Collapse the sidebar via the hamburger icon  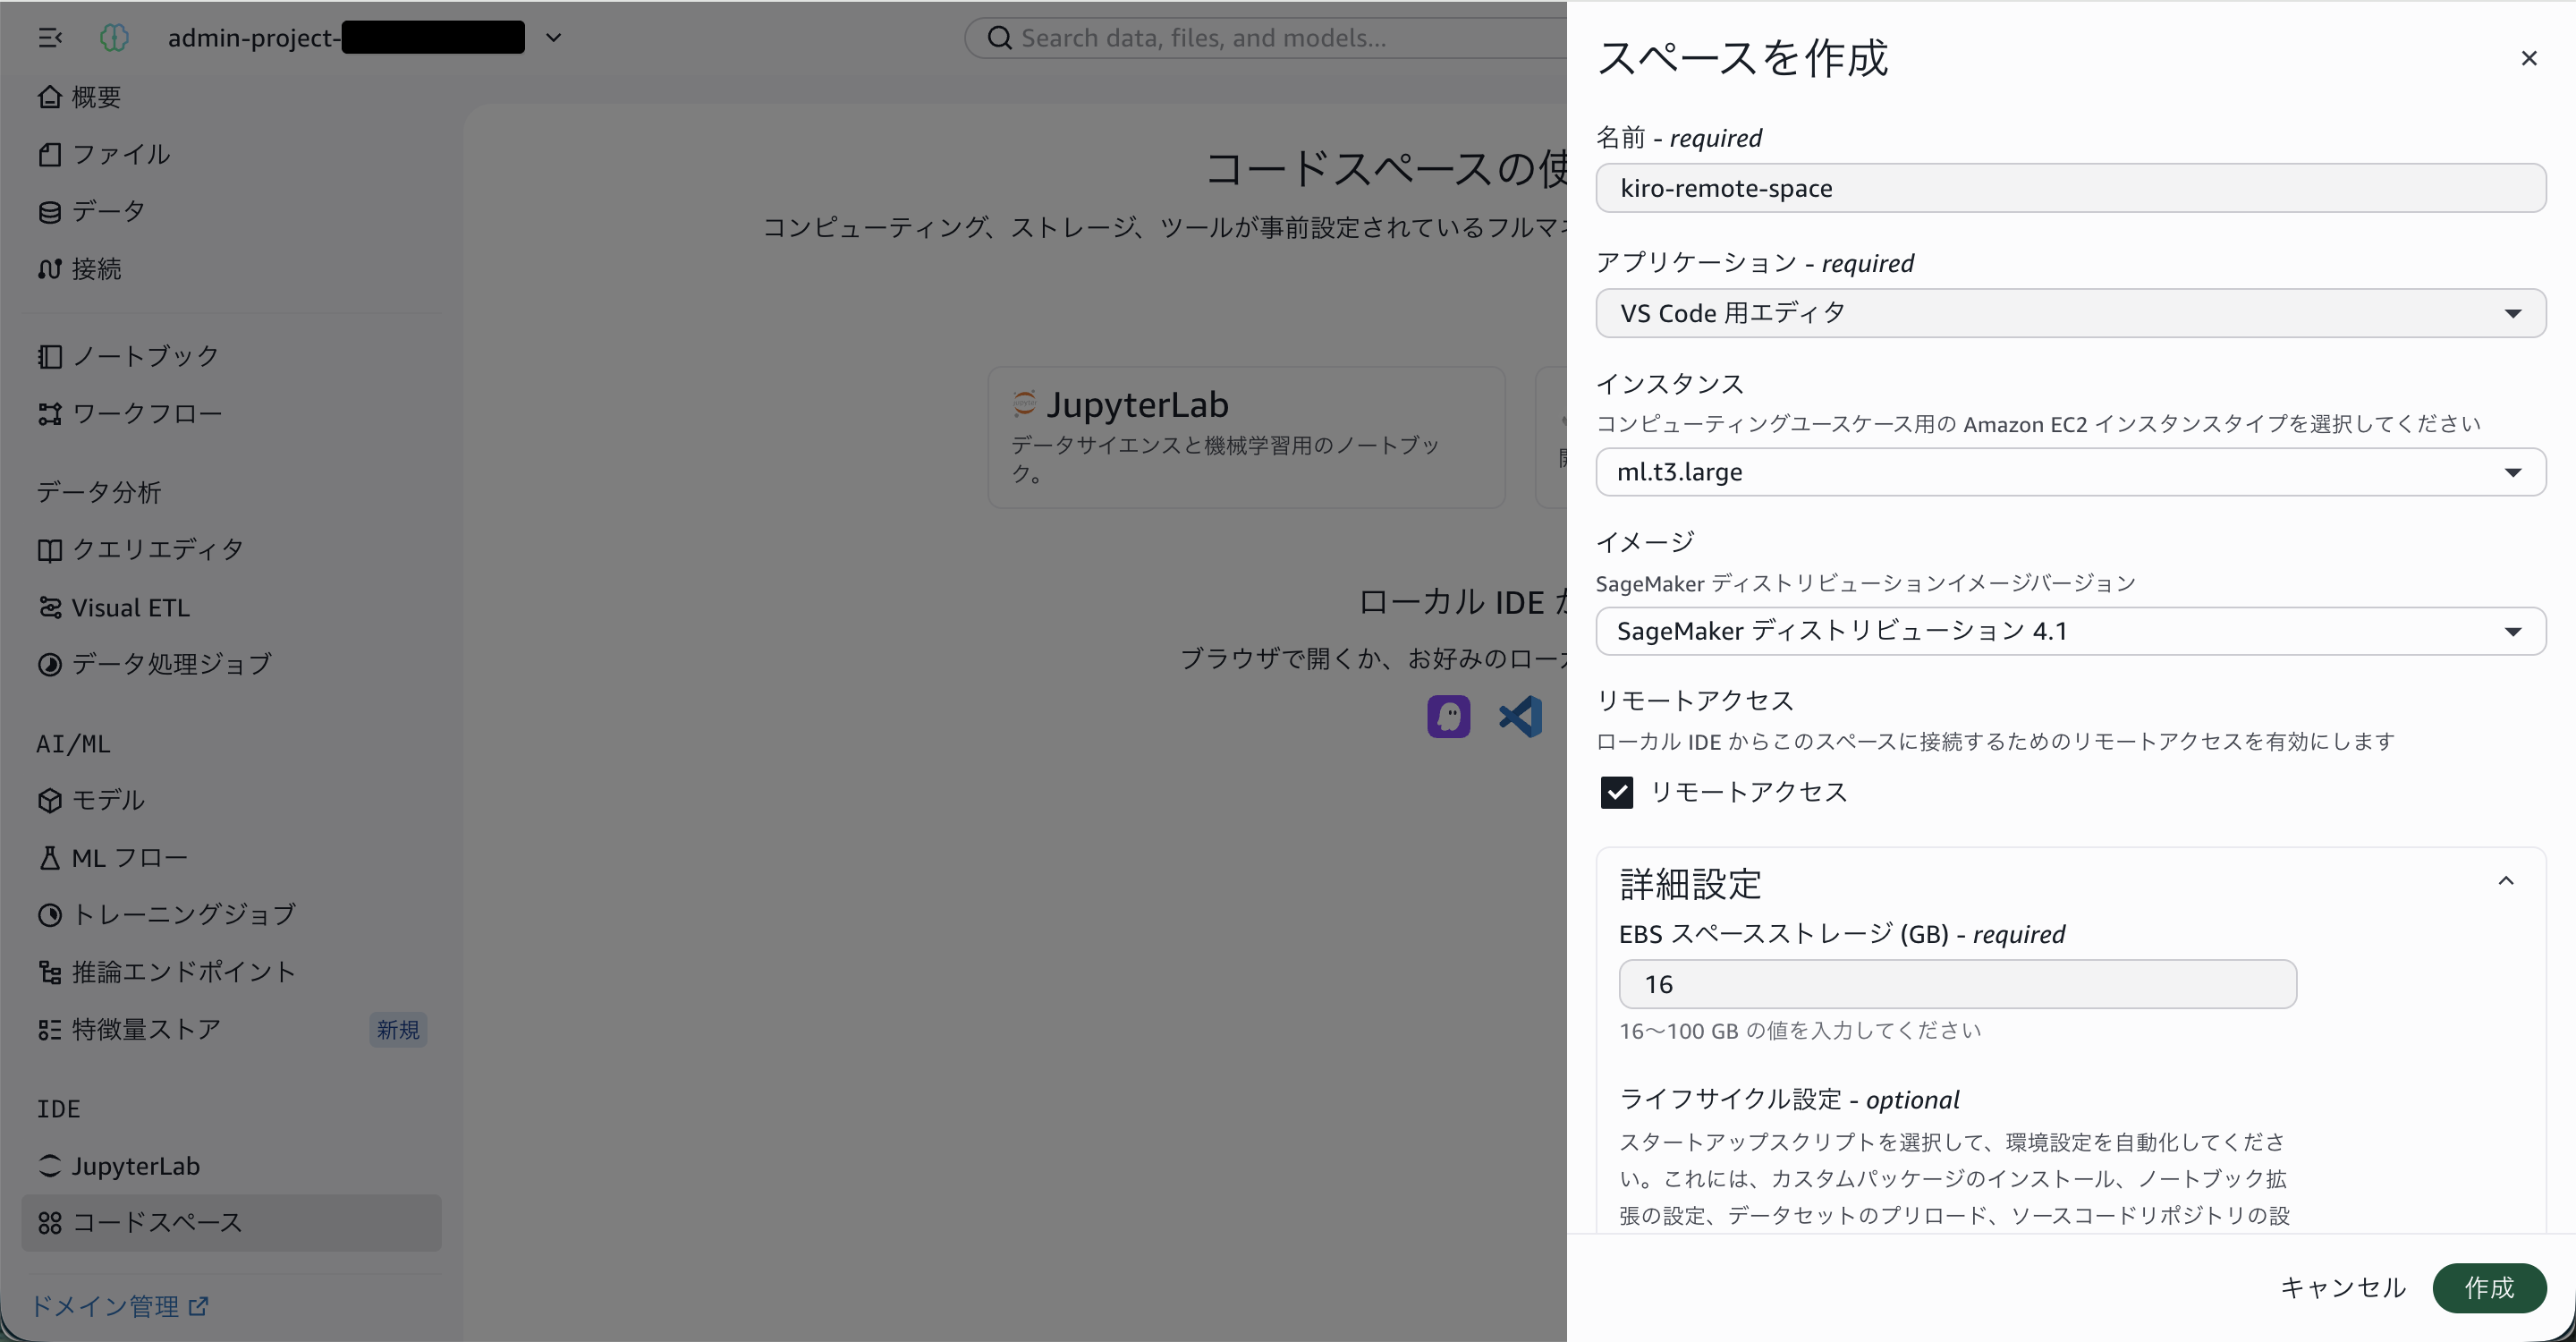click(50, 38)
